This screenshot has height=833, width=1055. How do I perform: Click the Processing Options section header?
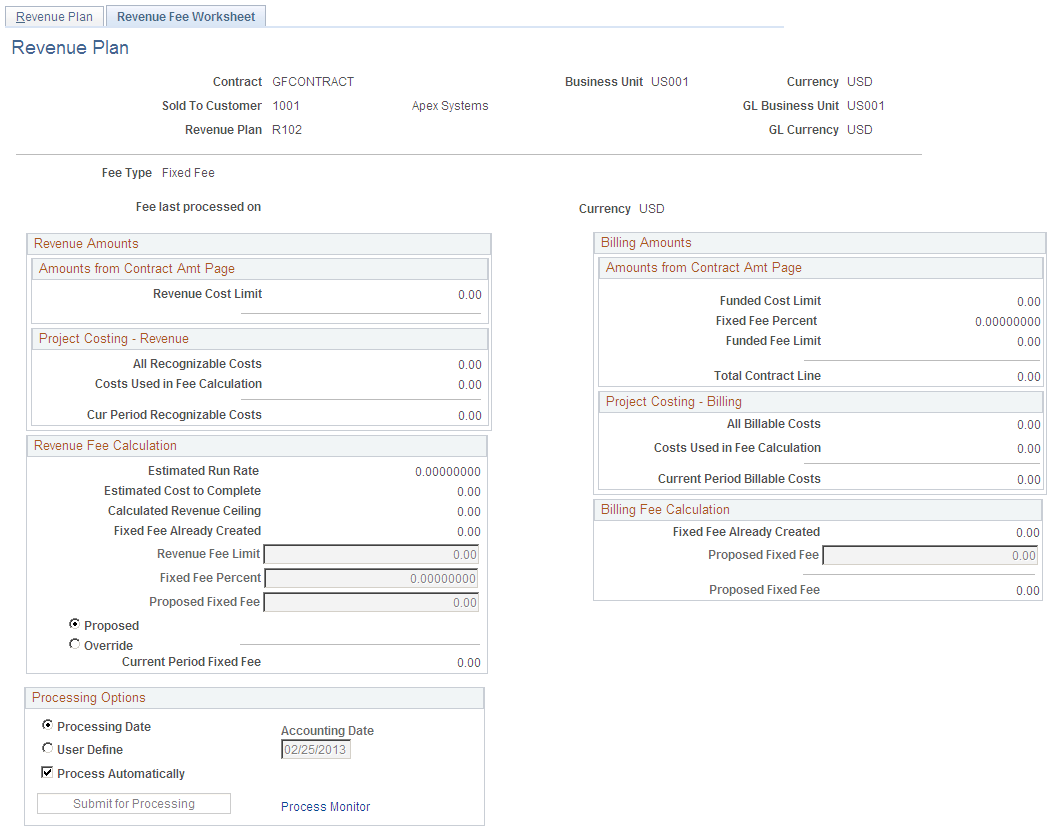tap(88, 697)
